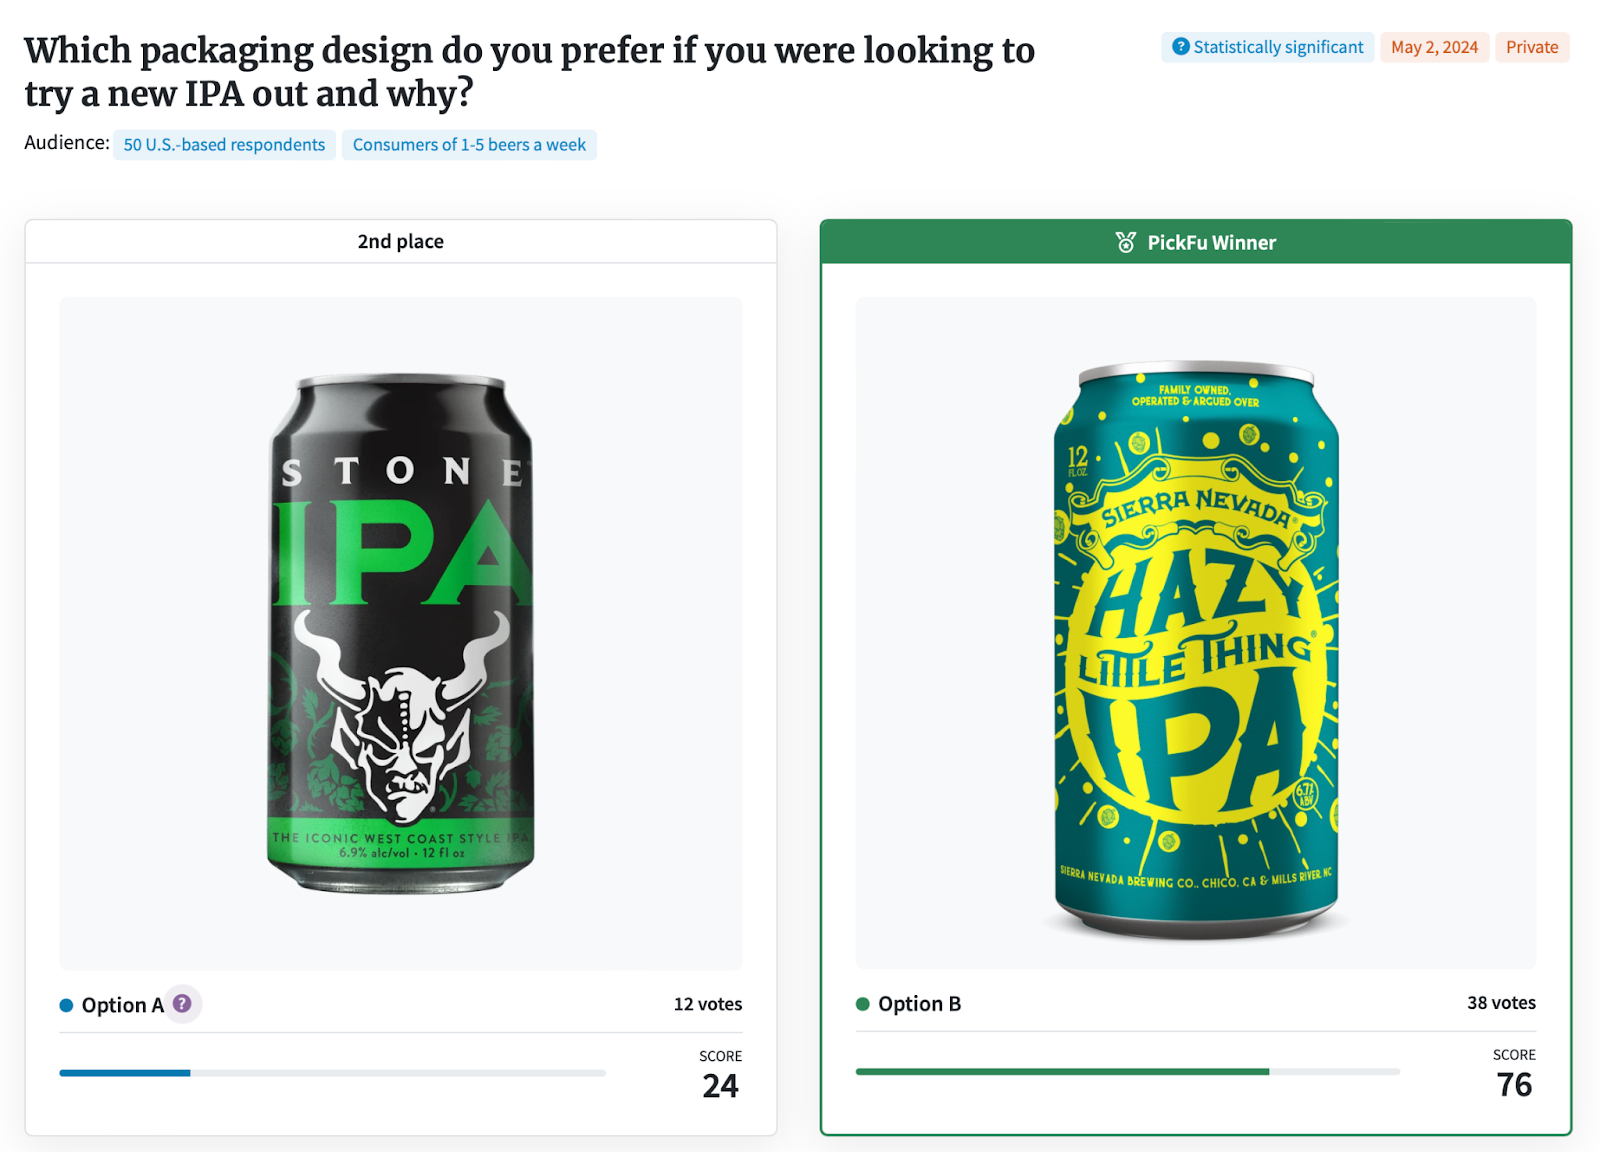Click the blue dot next to Option A

66,1005
